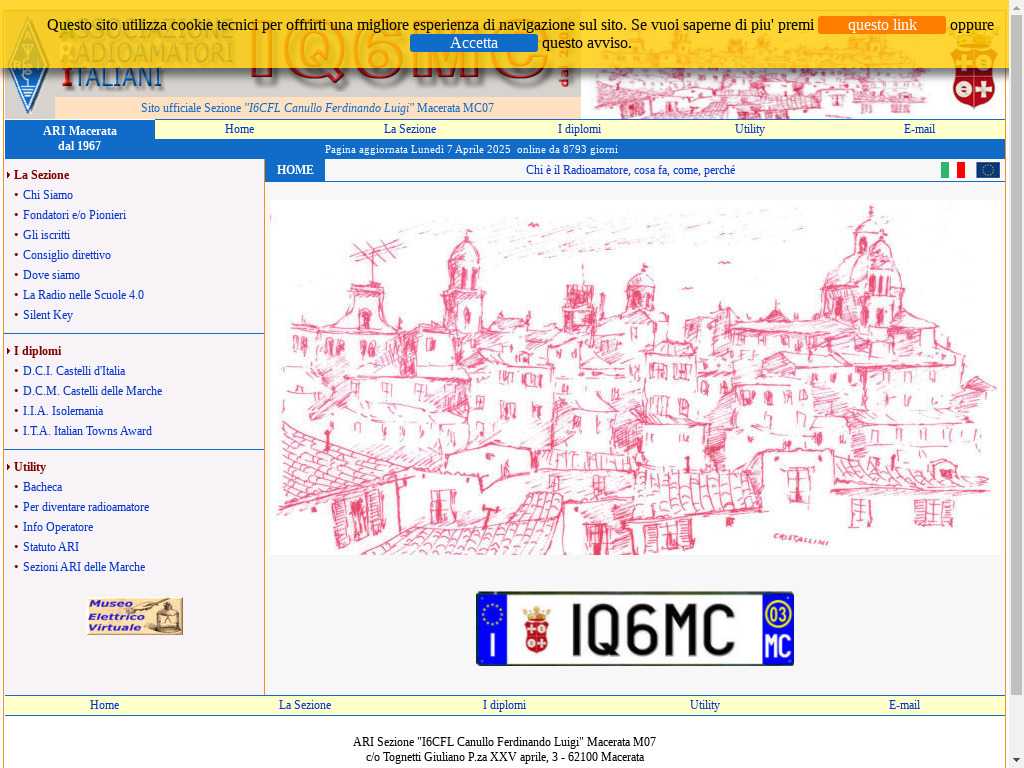This screenshot has height=768, width=1024.
Task: Open the Museo Elettrico Virtuale banner
Action: 135,616
